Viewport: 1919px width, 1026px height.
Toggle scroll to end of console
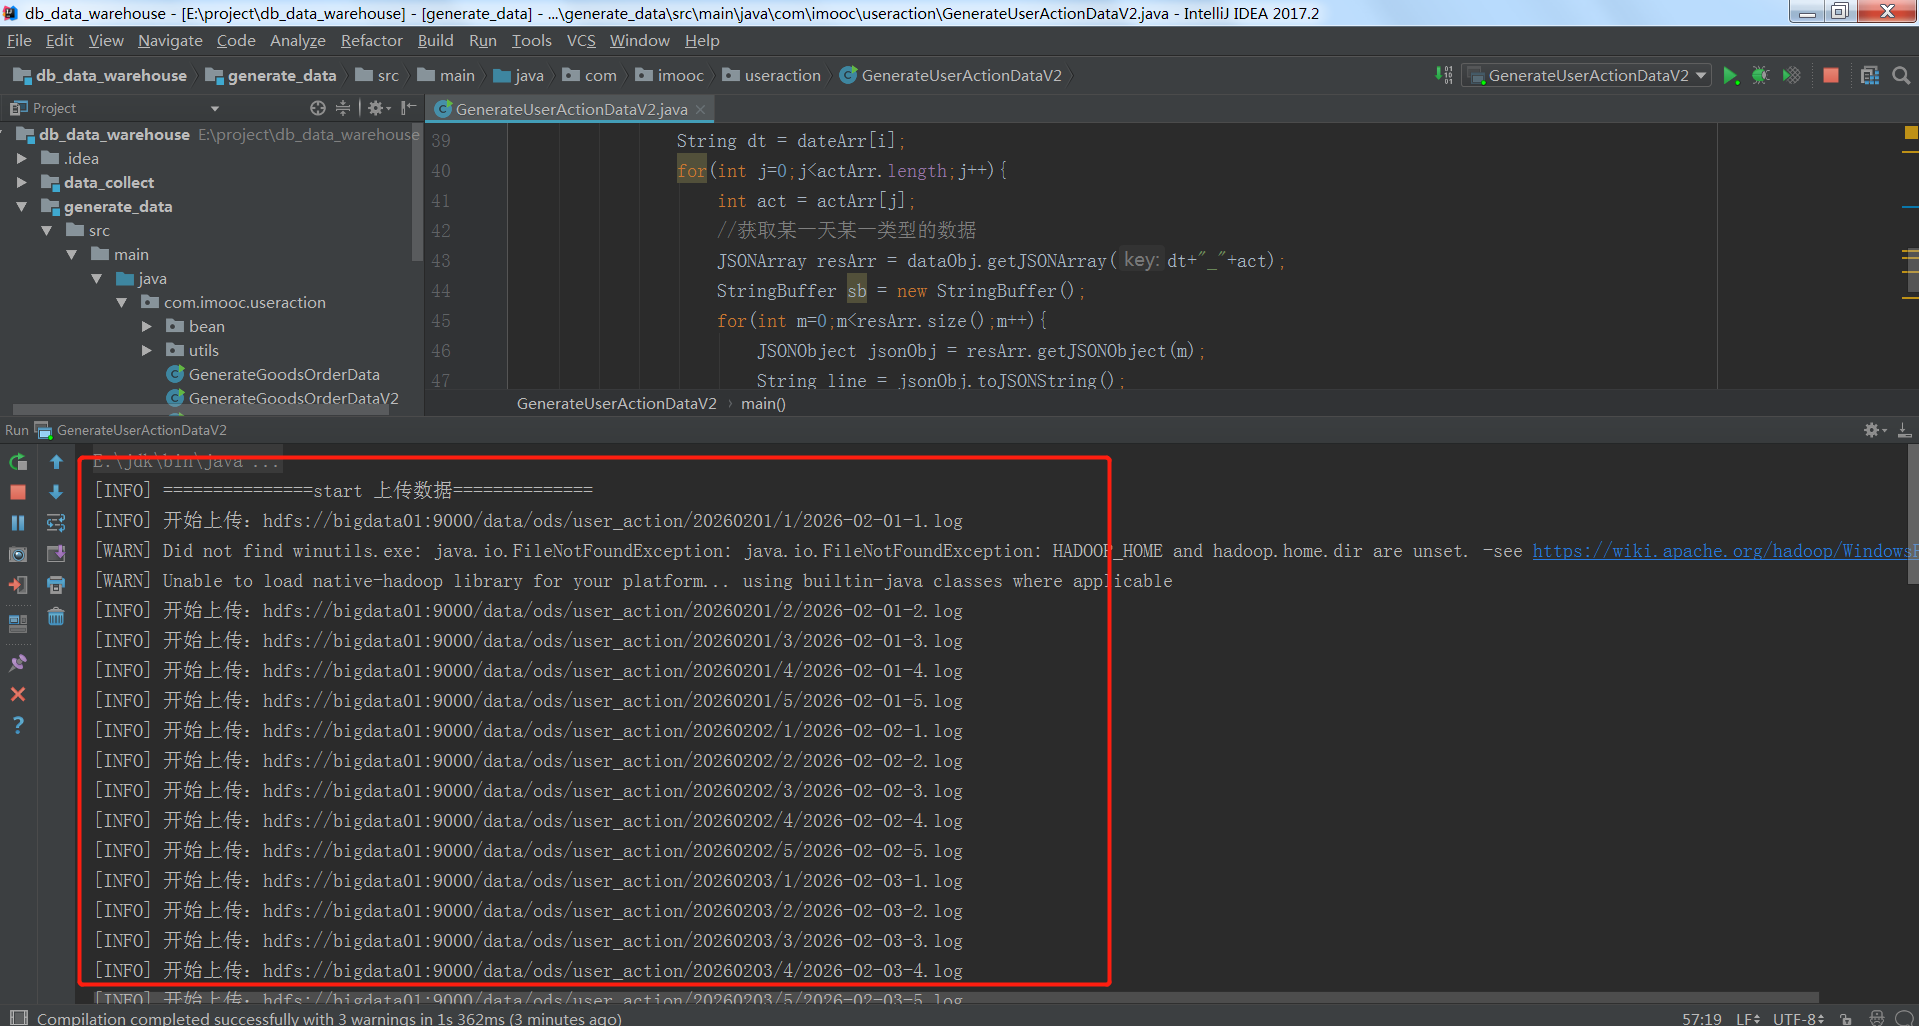[56, 554]
